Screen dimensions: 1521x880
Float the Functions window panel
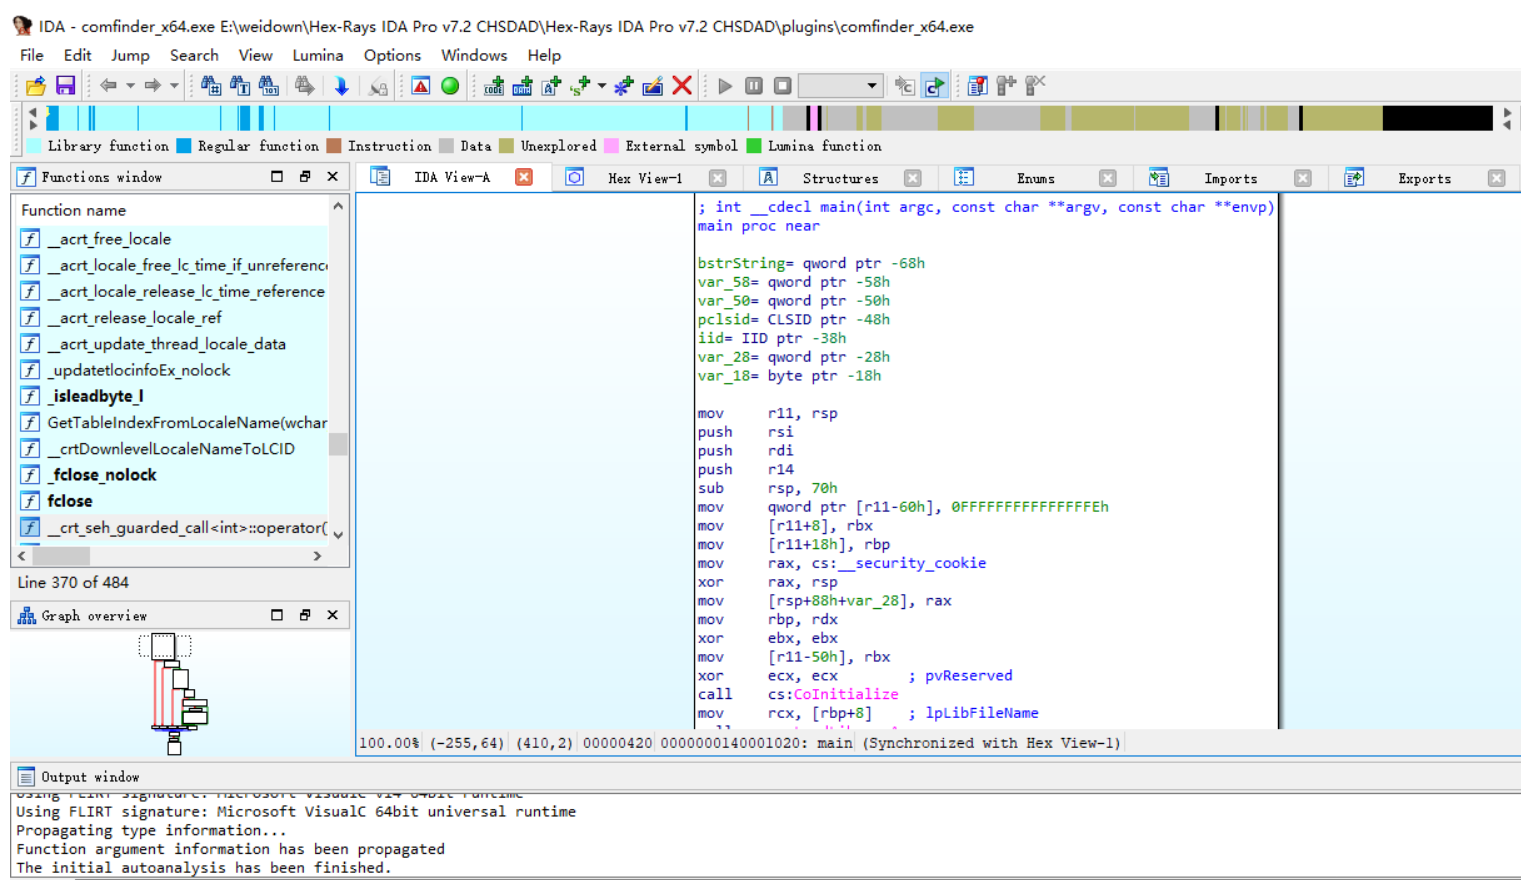click(x=305, y=177)
